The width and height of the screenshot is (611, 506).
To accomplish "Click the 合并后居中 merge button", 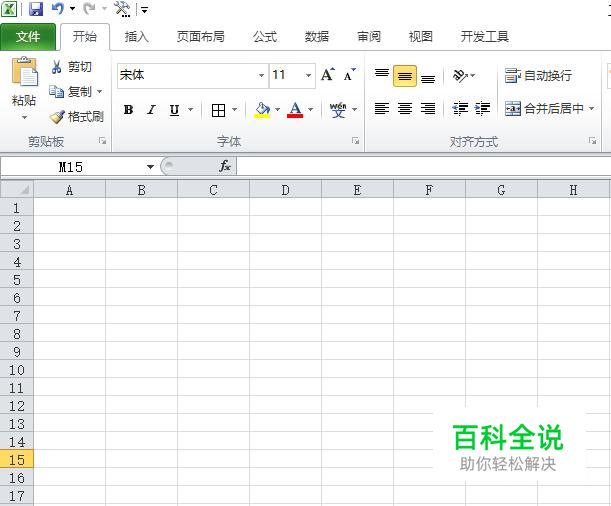I will pyautogui.click(x=544, y=109).
